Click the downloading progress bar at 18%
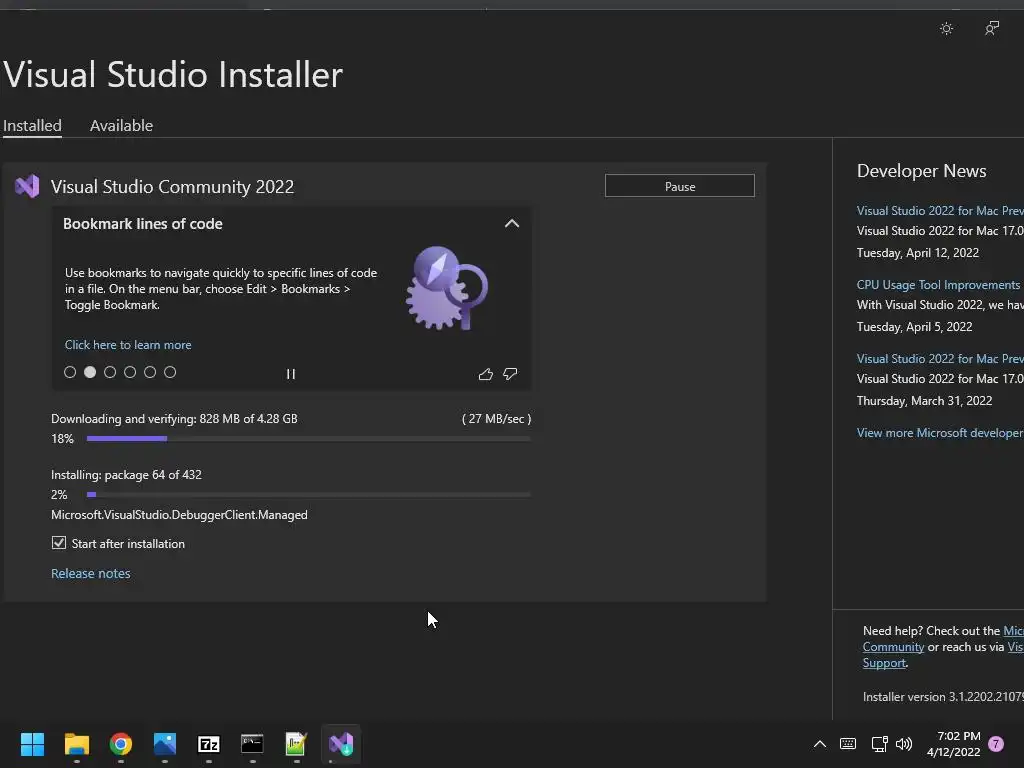 (308, 439)
